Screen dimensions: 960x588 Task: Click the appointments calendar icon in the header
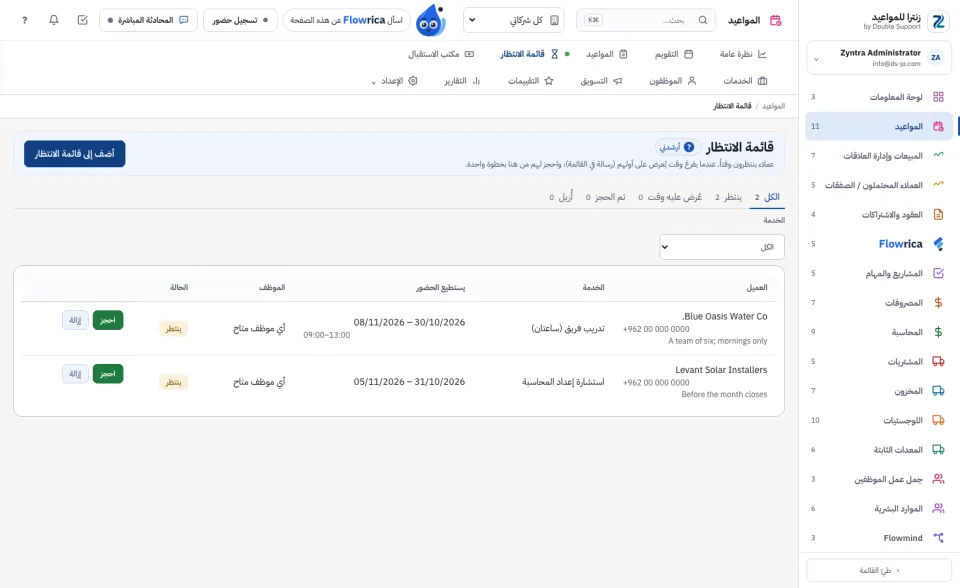click(776, 20)
